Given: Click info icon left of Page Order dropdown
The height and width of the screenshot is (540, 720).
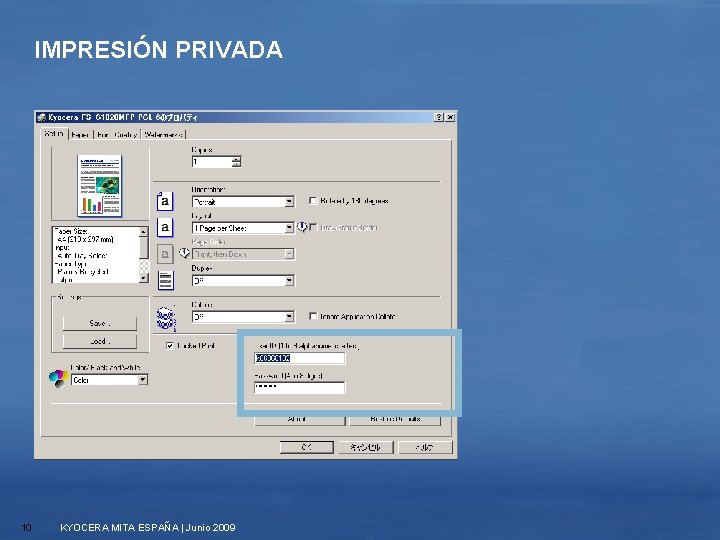Looking at the screenshot, I should click(x=184, y=253).
